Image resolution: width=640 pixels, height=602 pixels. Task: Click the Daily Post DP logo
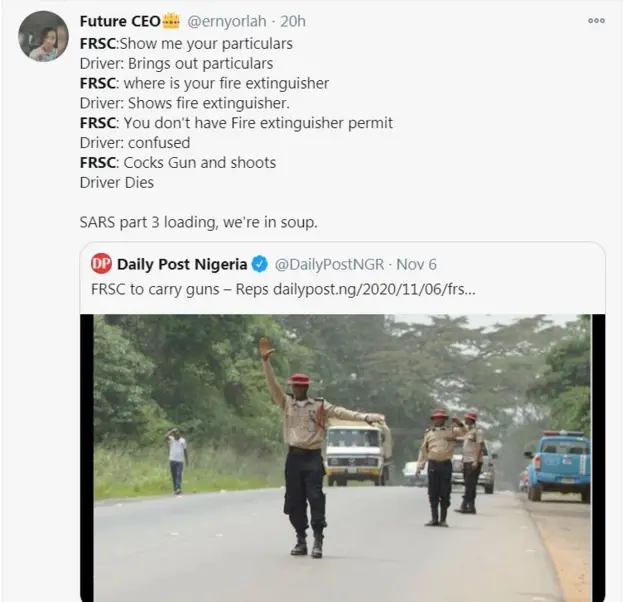[x=101, y=264]
